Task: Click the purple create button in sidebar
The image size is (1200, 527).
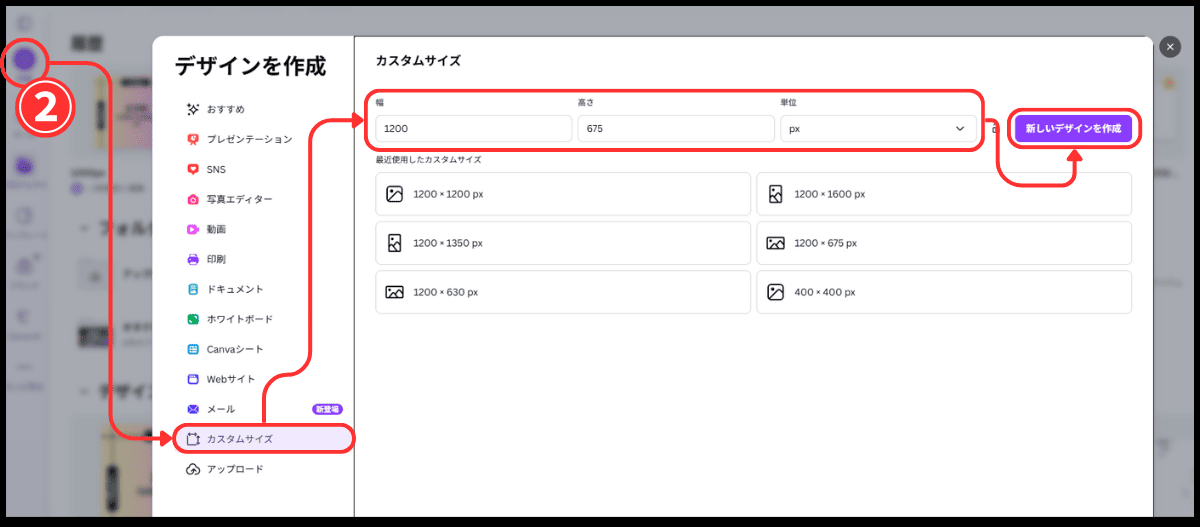Action: (24, 61)
